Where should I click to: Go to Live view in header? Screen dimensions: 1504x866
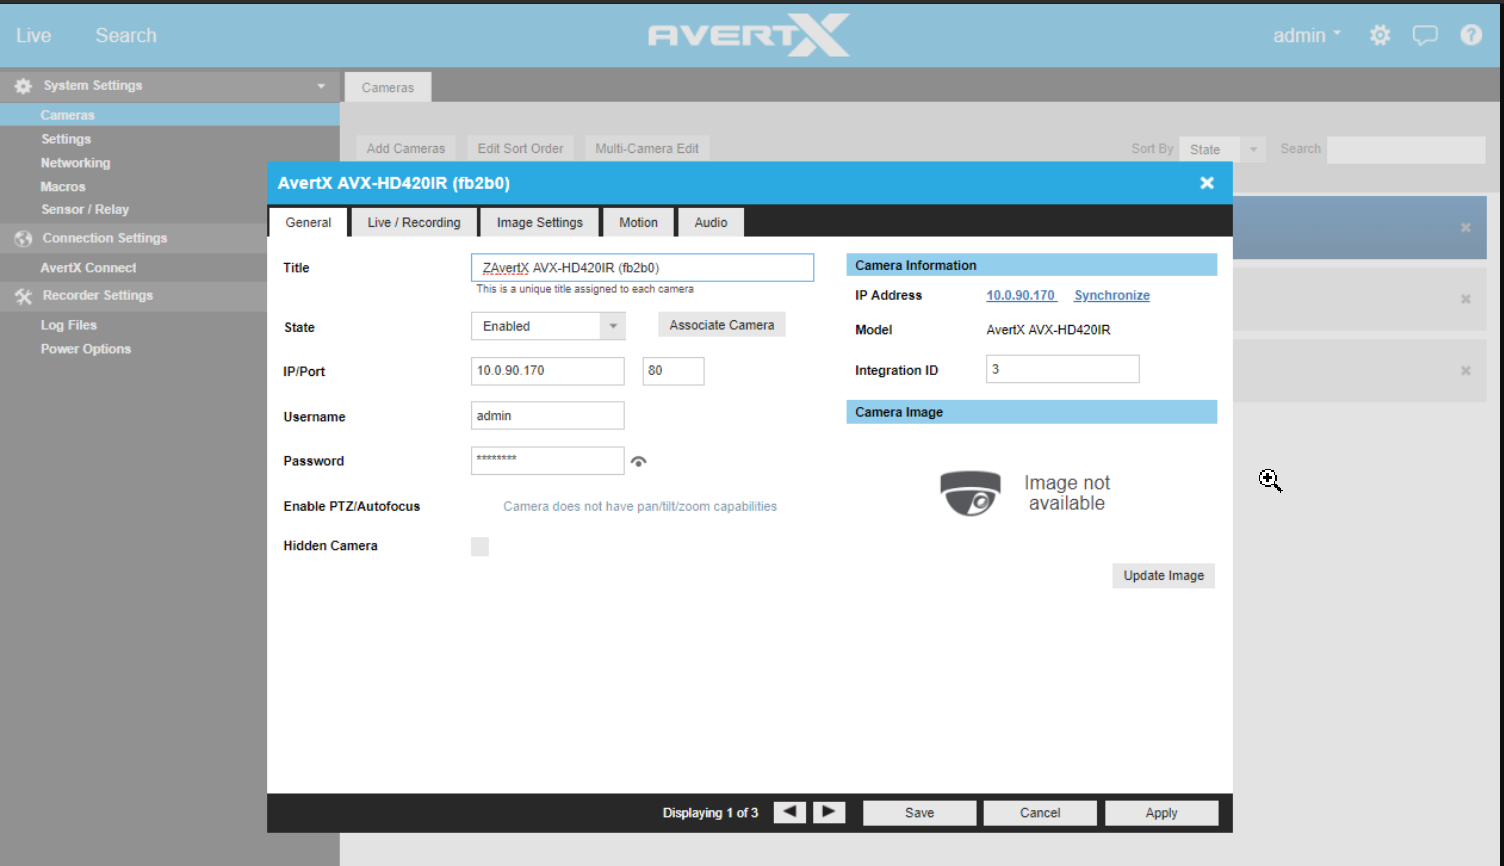click(x=33, y=35)
